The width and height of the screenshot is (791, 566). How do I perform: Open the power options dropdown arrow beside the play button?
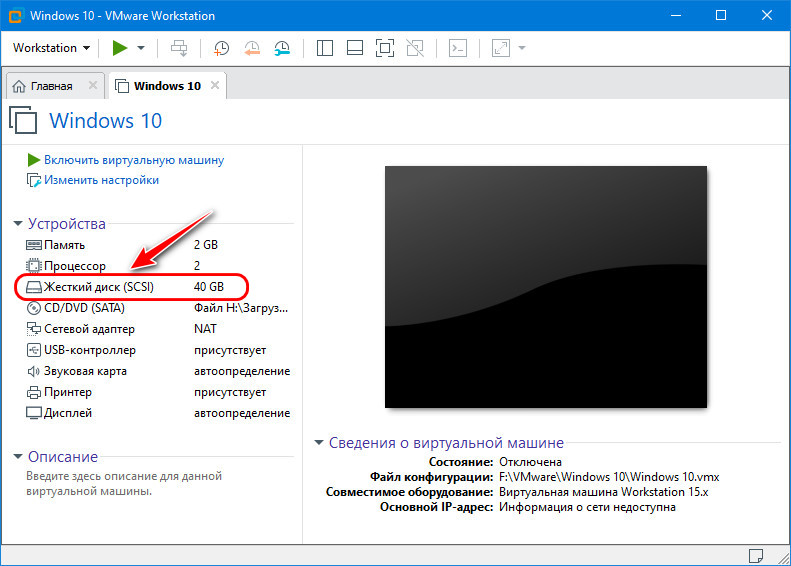pos(141,48)
